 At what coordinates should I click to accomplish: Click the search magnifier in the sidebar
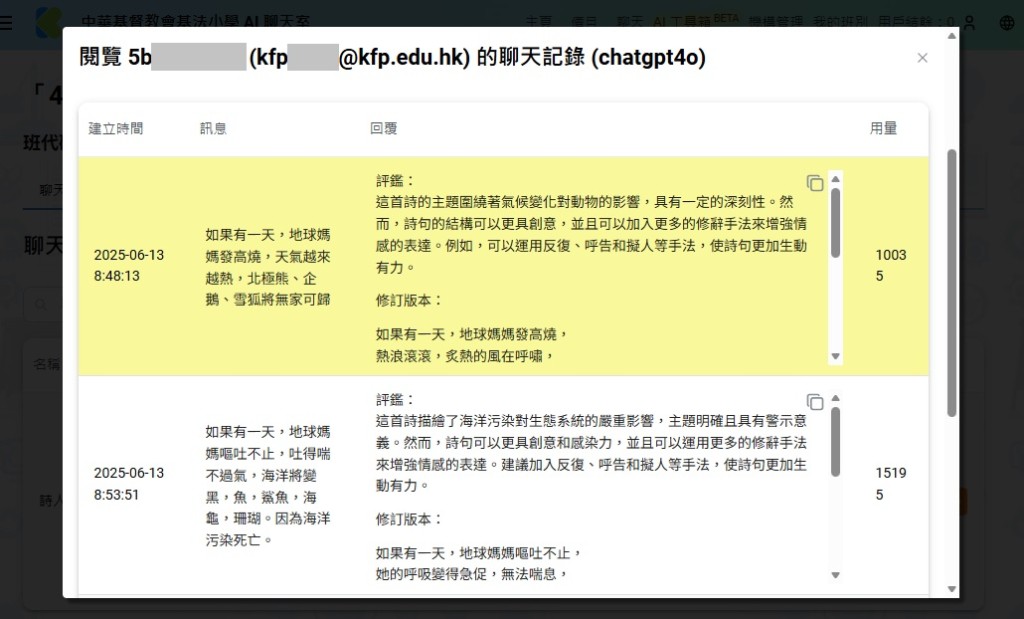pos(40,303)
